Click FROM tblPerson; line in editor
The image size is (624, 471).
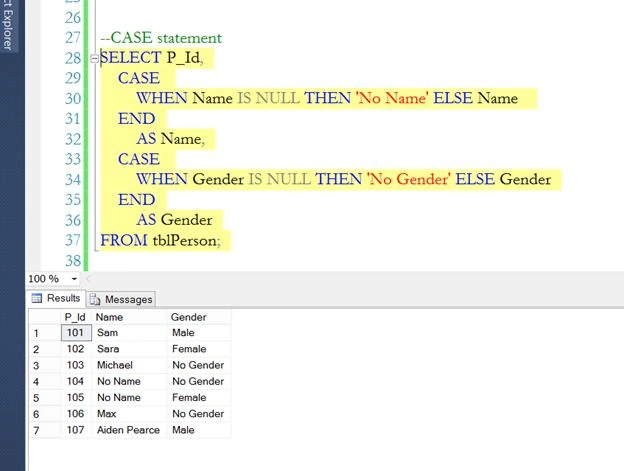click(160, 240)
